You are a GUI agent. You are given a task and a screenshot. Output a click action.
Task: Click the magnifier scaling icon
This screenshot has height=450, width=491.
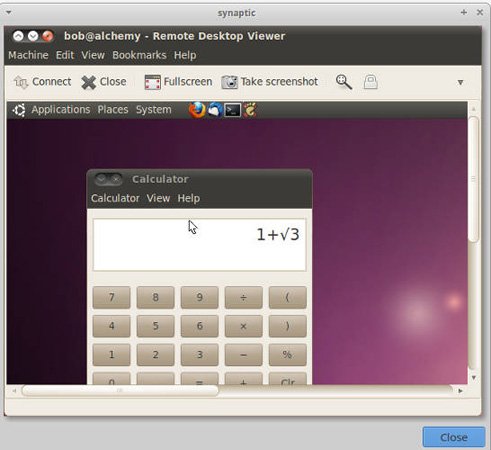(344, 82)
